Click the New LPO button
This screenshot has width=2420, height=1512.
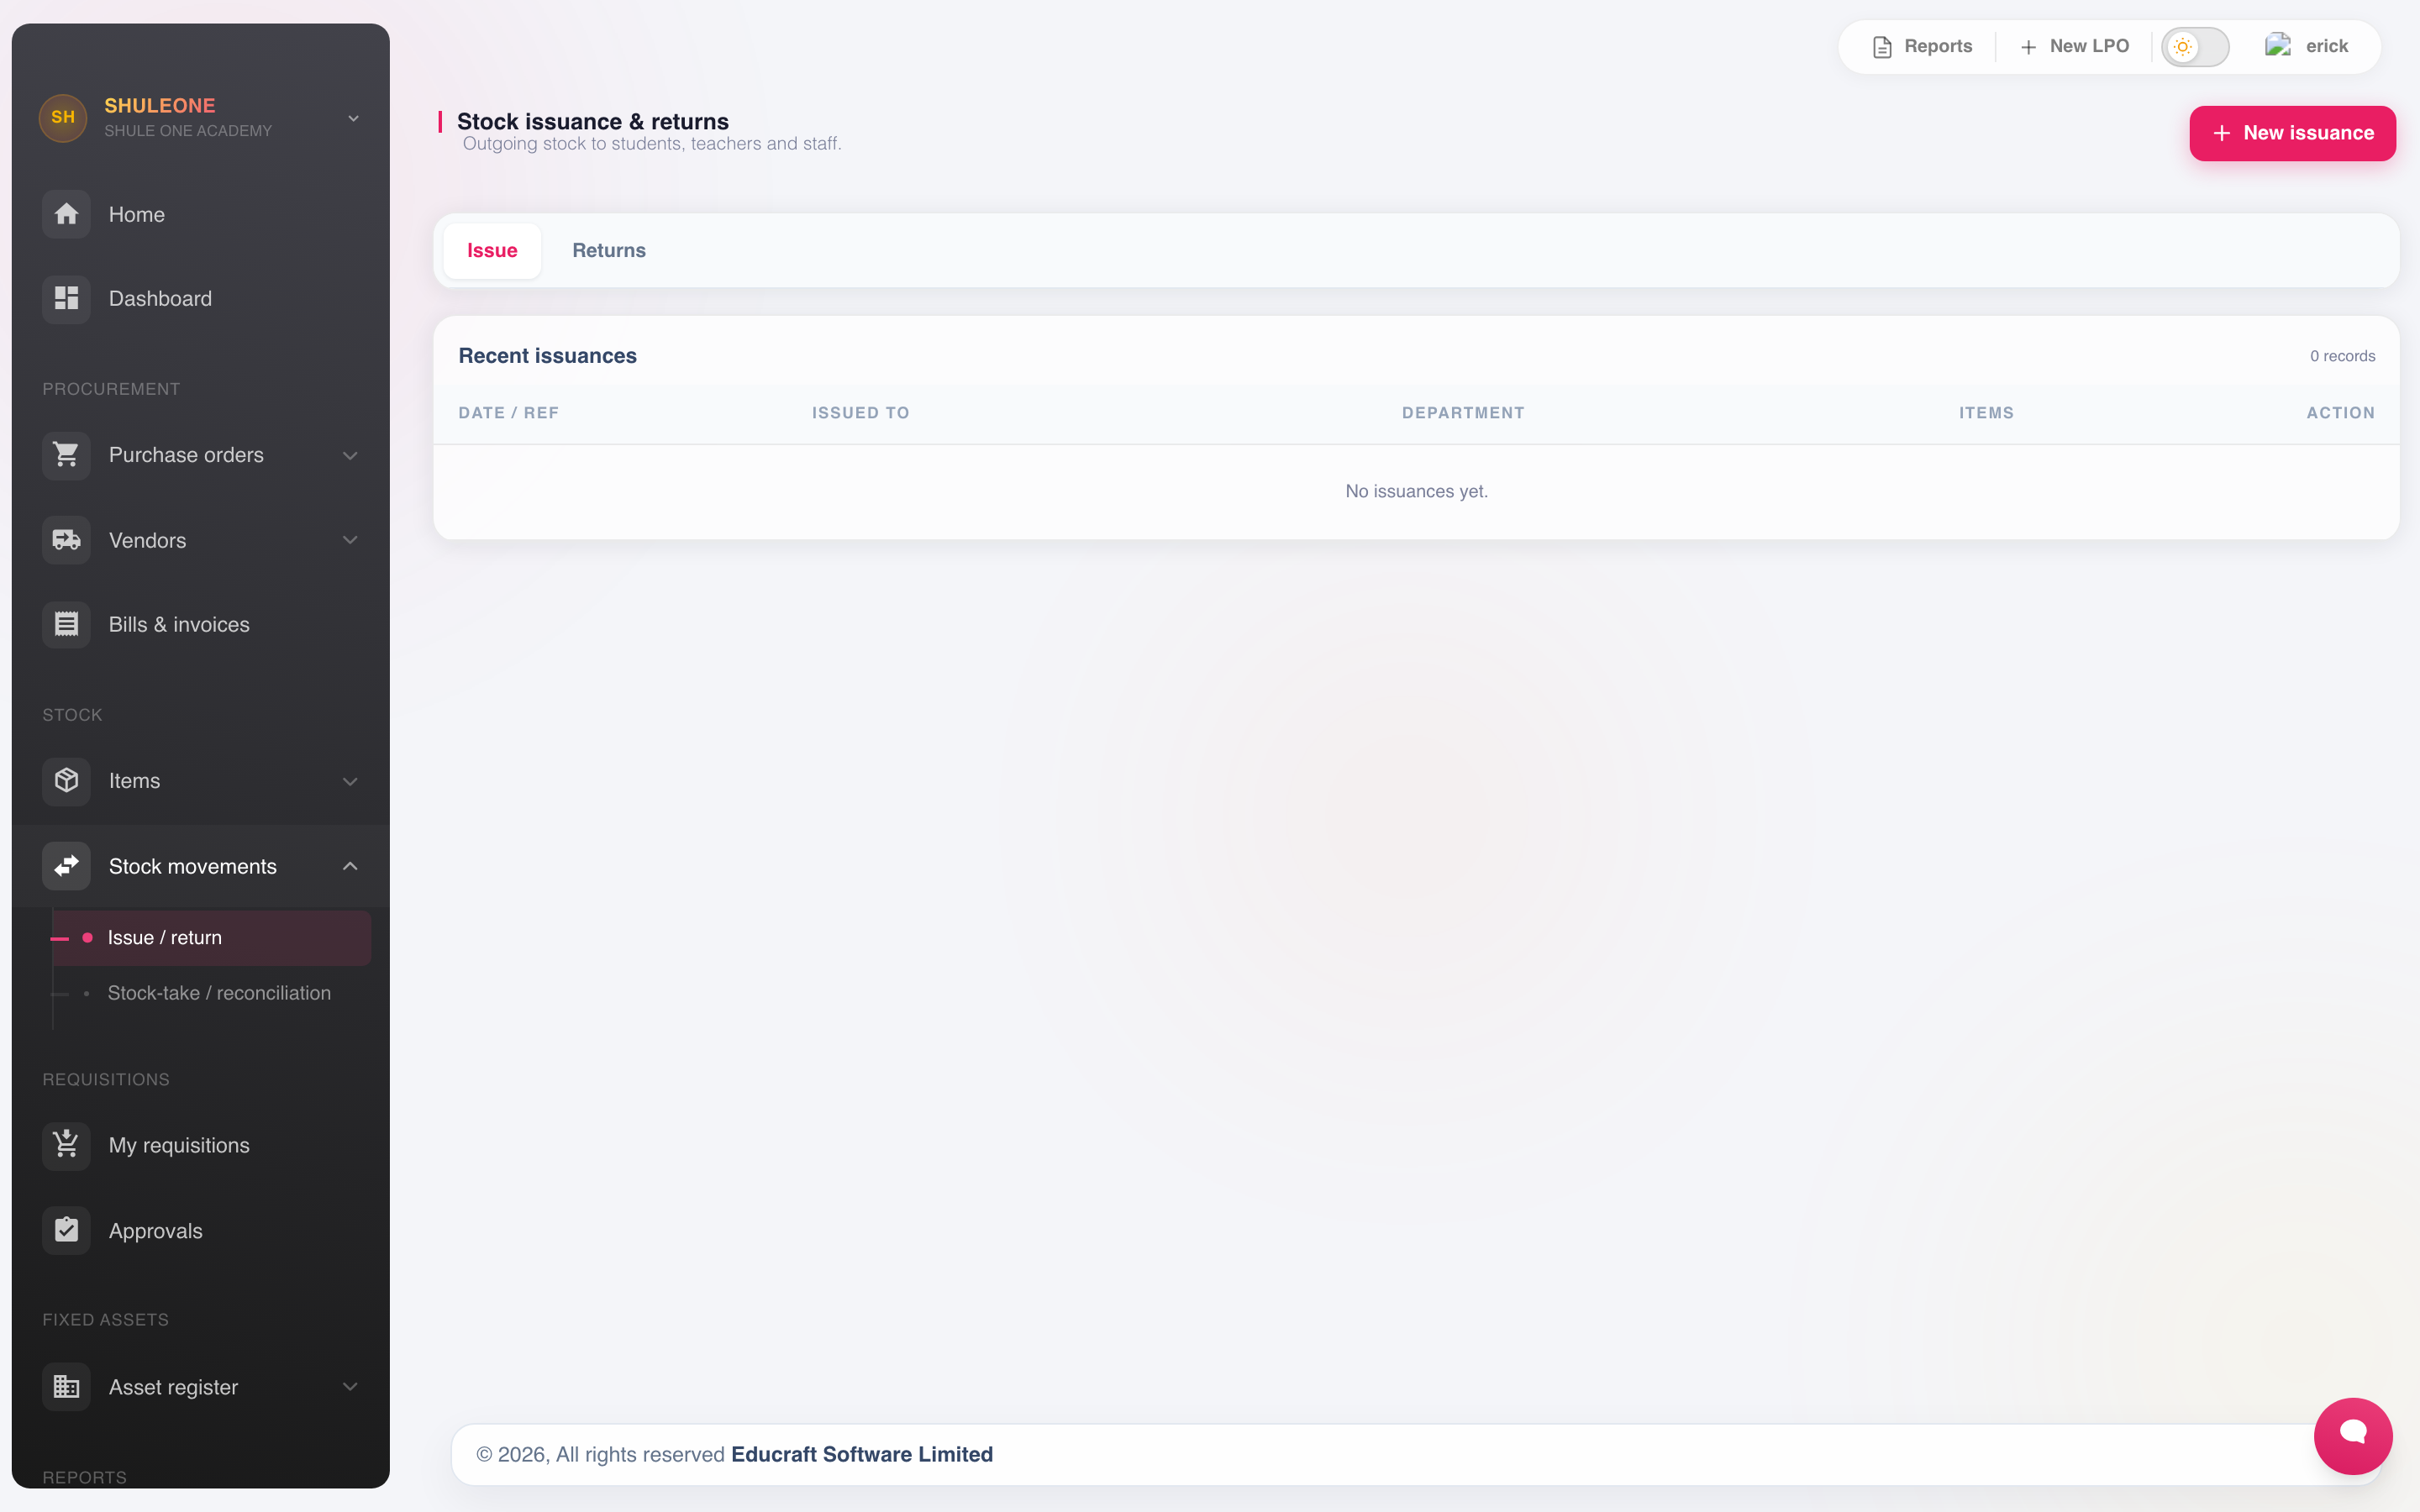pos(2074,47)
